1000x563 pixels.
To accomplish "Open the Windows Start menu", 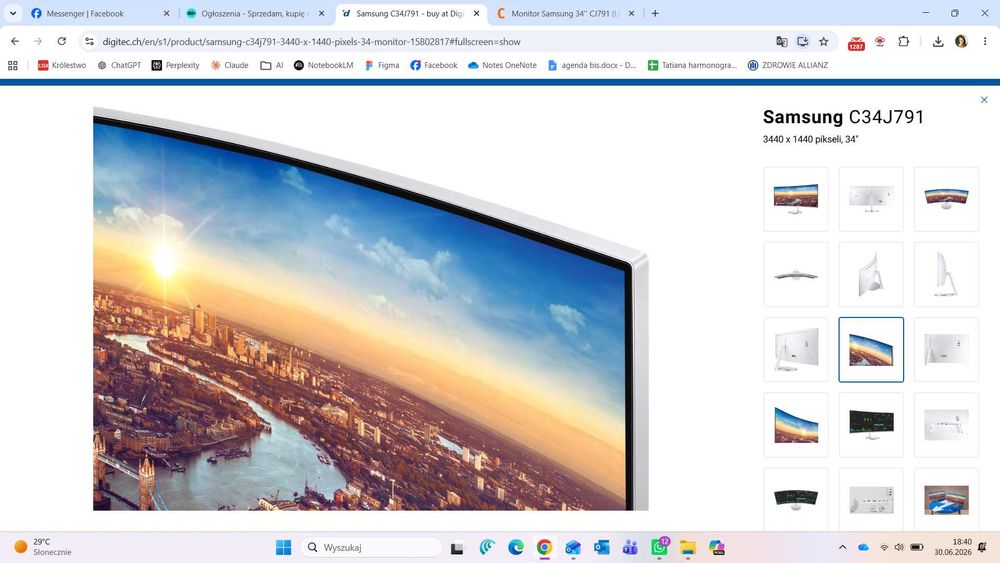I will (283, 547).
